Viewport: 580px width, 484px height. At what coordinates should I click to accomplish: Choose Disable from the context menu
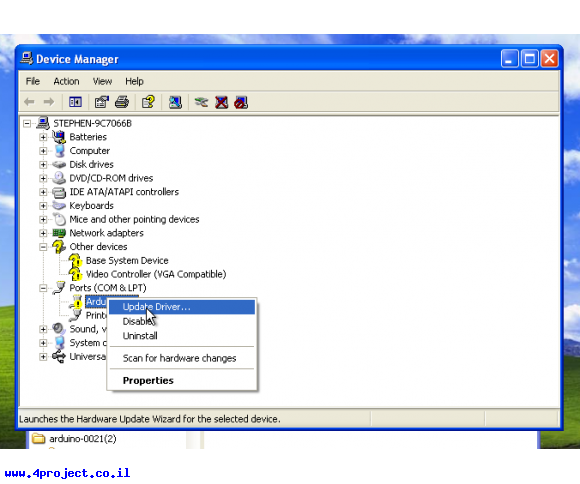click(182, 321)
